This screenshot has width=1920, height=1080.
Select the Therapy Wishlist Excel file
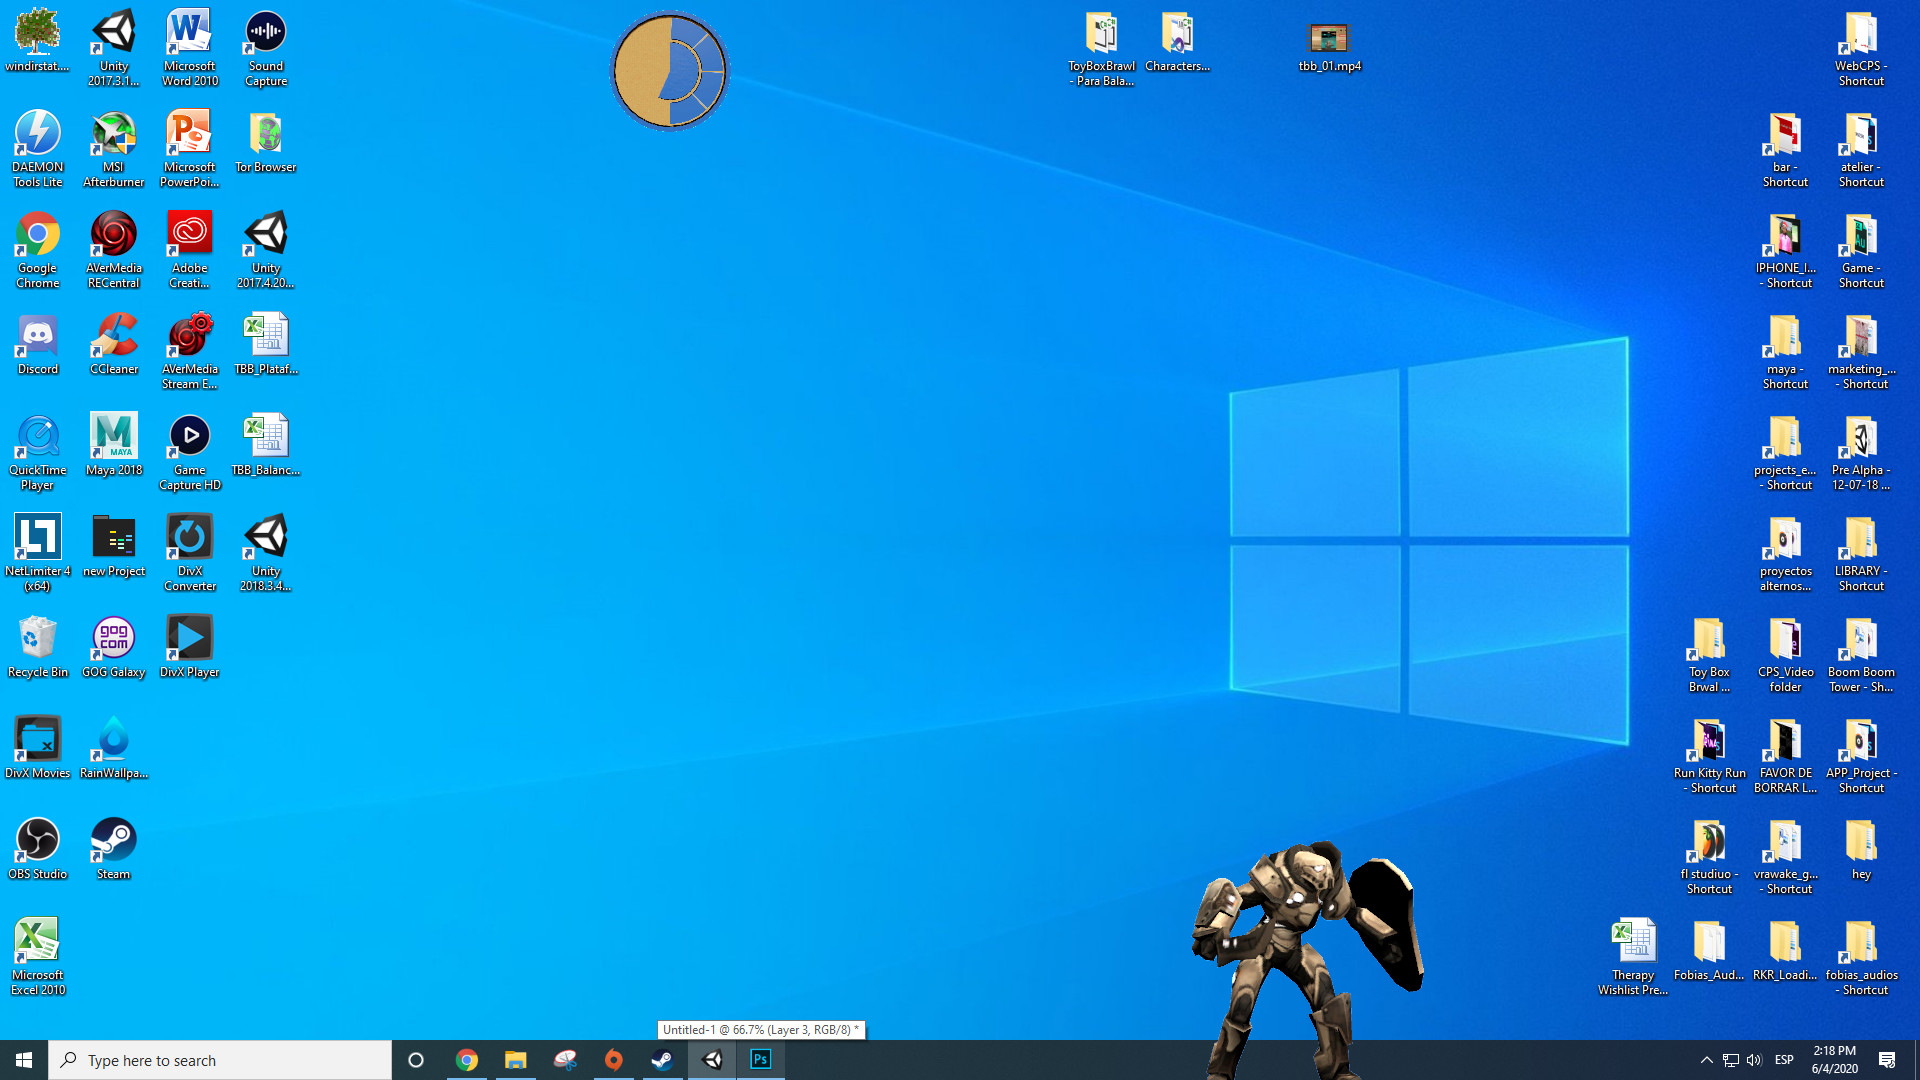[1633, 956]
